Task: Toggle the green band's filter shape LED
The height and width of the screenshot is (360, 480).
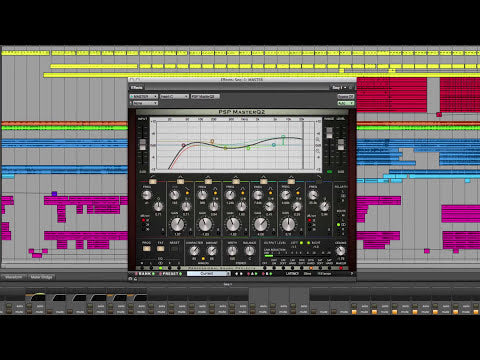Action: coord(243,193)
